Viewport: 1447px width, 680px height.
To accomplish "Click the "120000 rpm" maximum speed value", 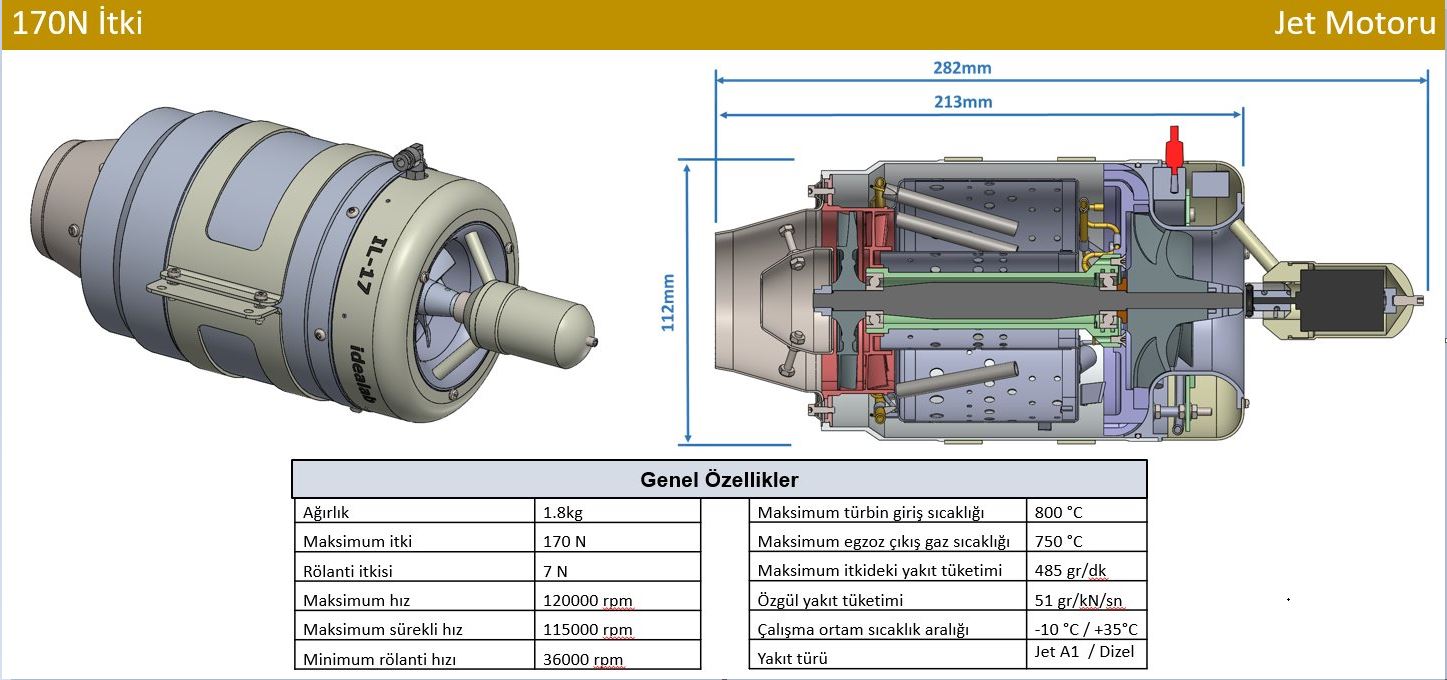I will 588,601.
